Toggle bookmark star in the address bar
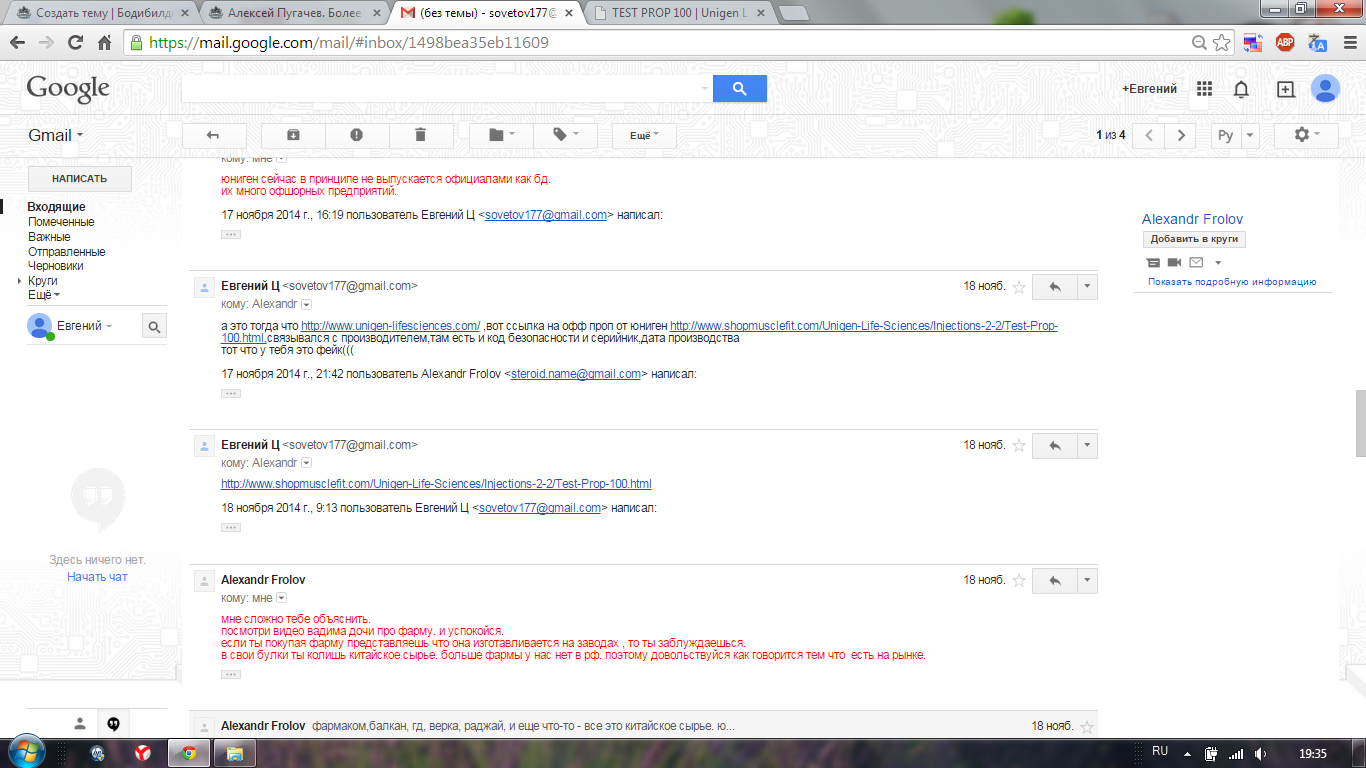Image resolution: width=1366 pixels, height=768 pixels. (1222, 43)
